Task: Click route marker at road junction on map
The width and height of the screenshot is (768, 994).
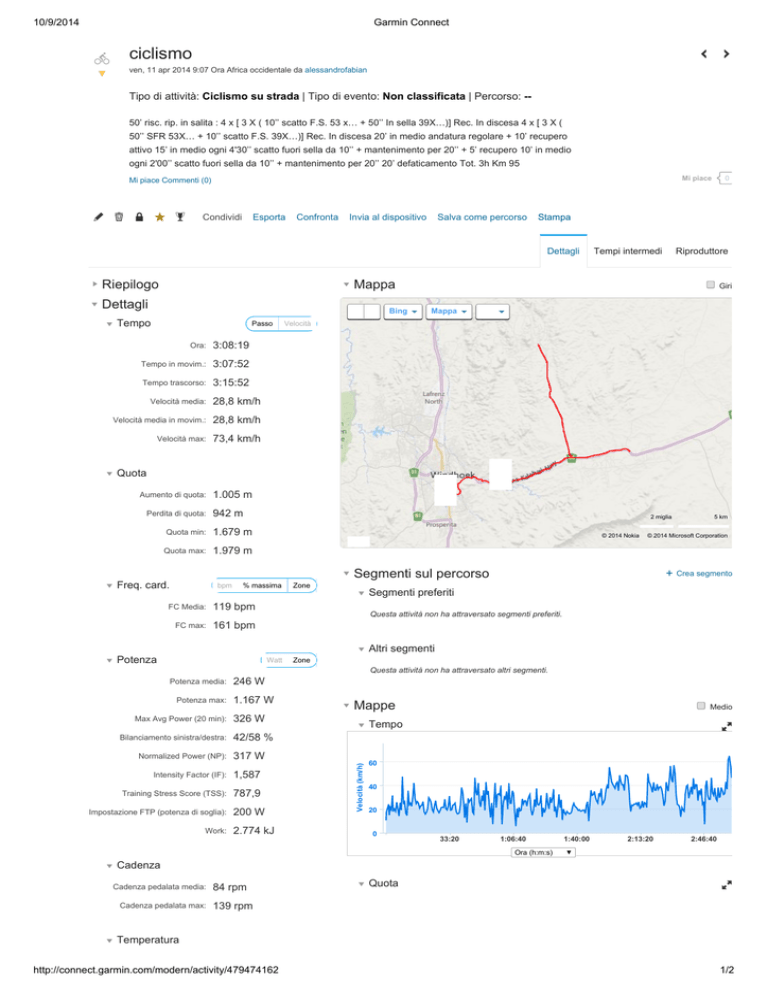Action: (571, 458)
